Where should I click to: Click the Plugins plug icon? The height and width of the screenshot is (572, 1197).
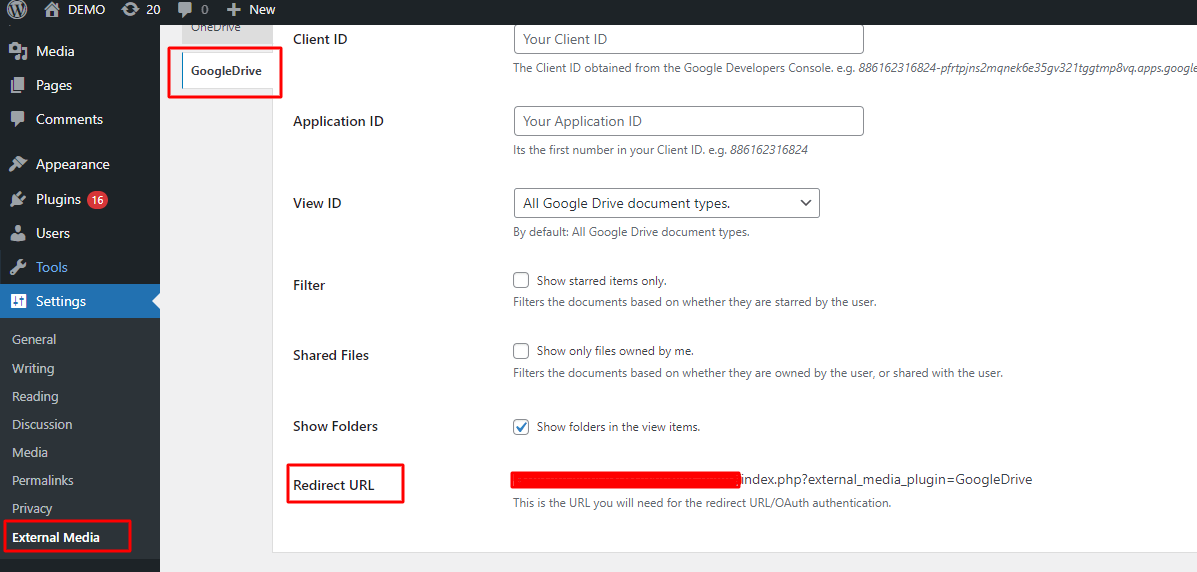(x=18, y=199)
